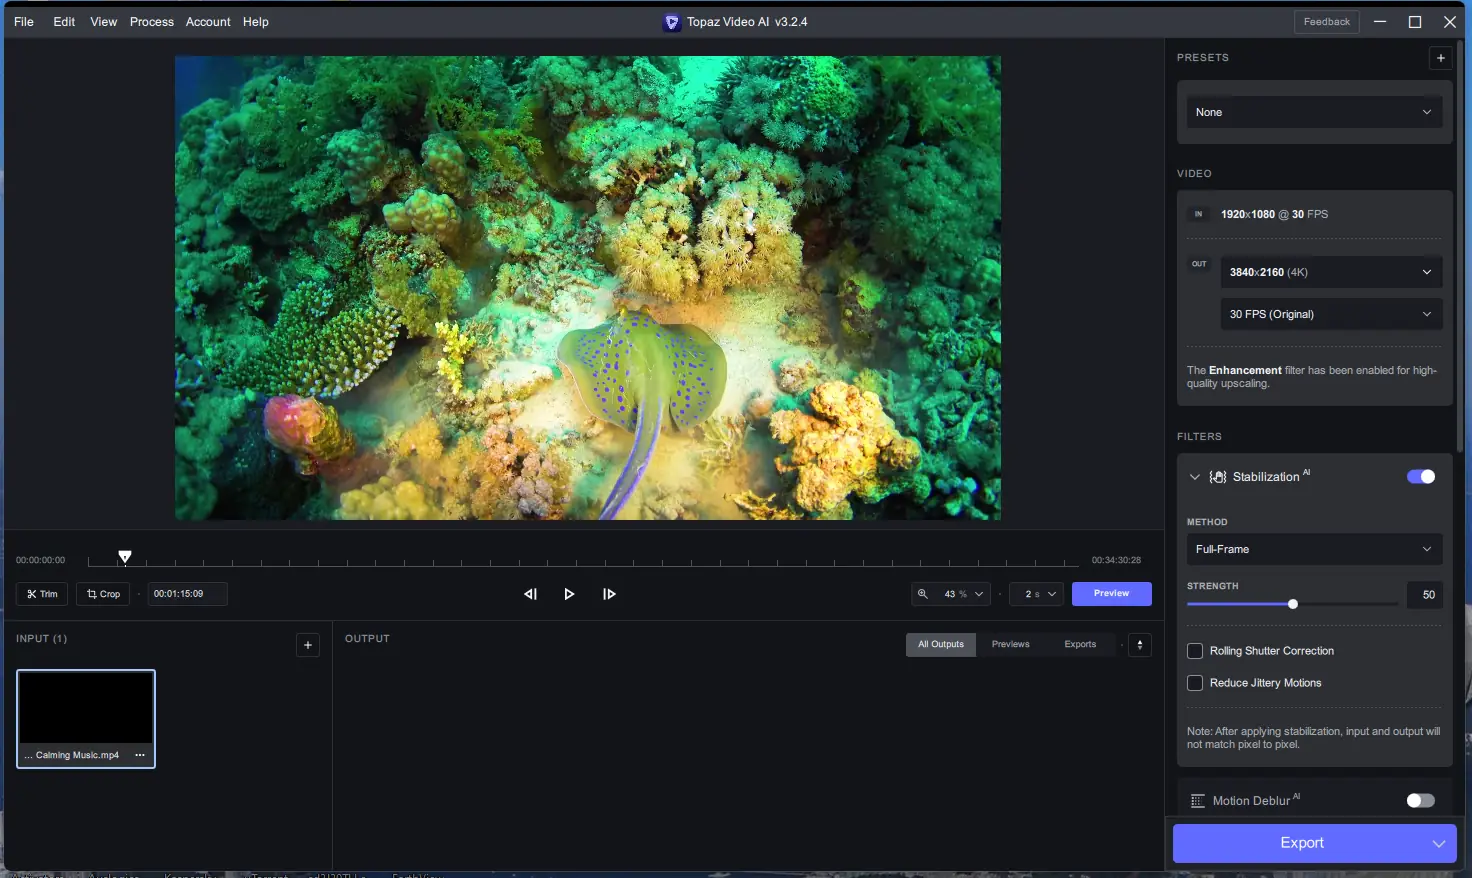Click the Stabilization strength slider handle
The image size is (1472, 878).
coord(1293,604)
